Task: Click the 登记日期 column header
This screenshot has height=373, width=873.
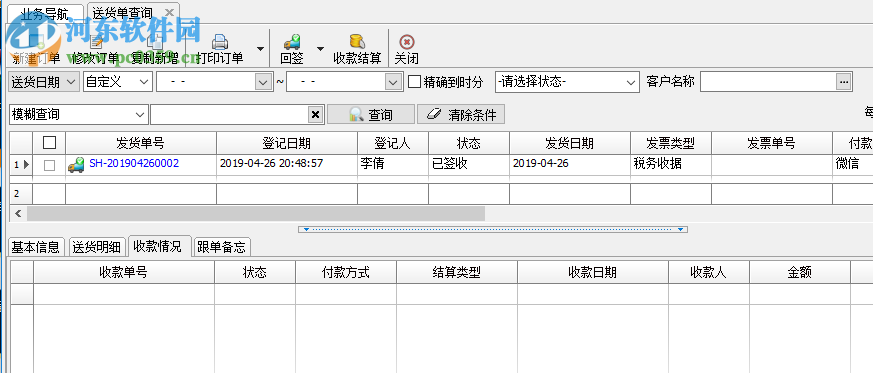Action: tap(287, 143)
